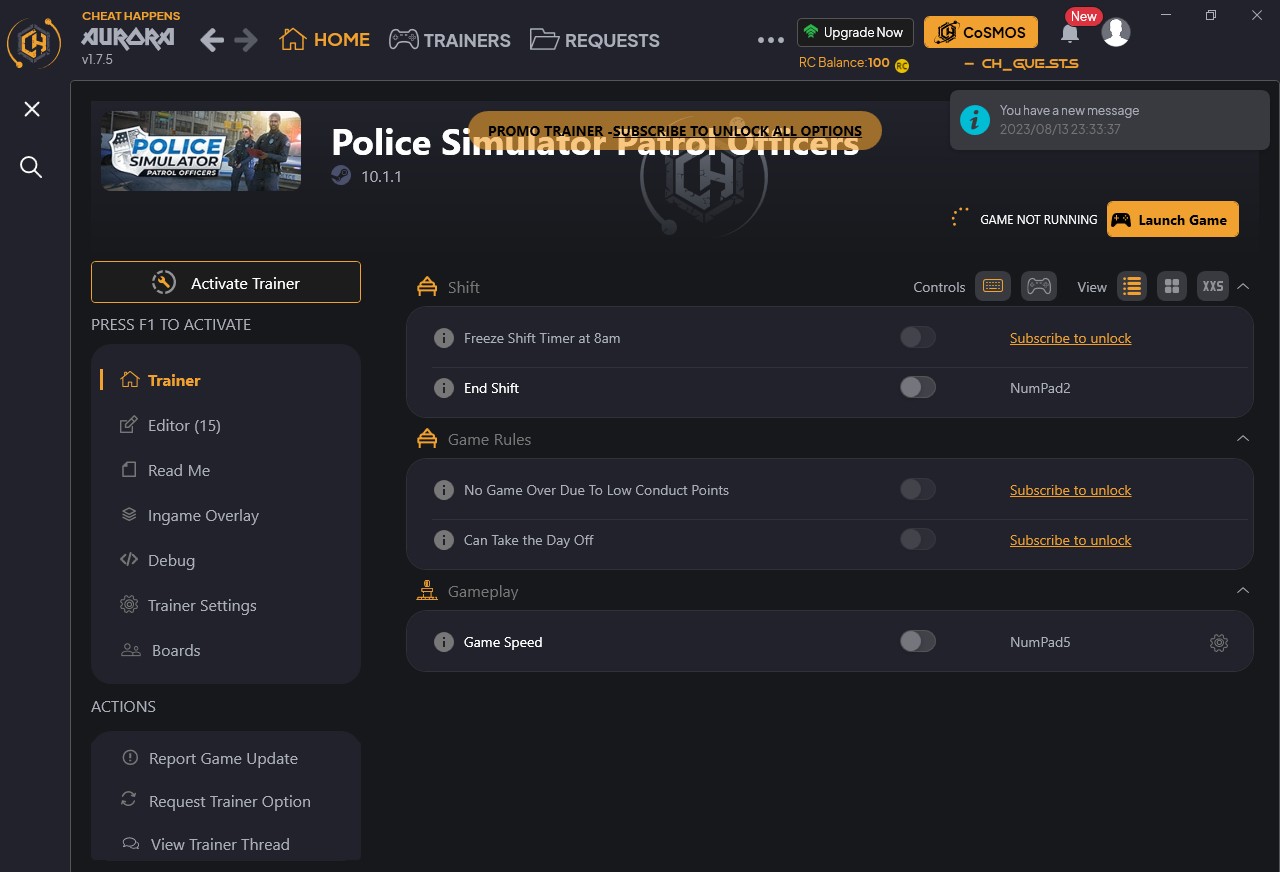Show info for Game Speed

pyautogui.click(x=444, y=642)
